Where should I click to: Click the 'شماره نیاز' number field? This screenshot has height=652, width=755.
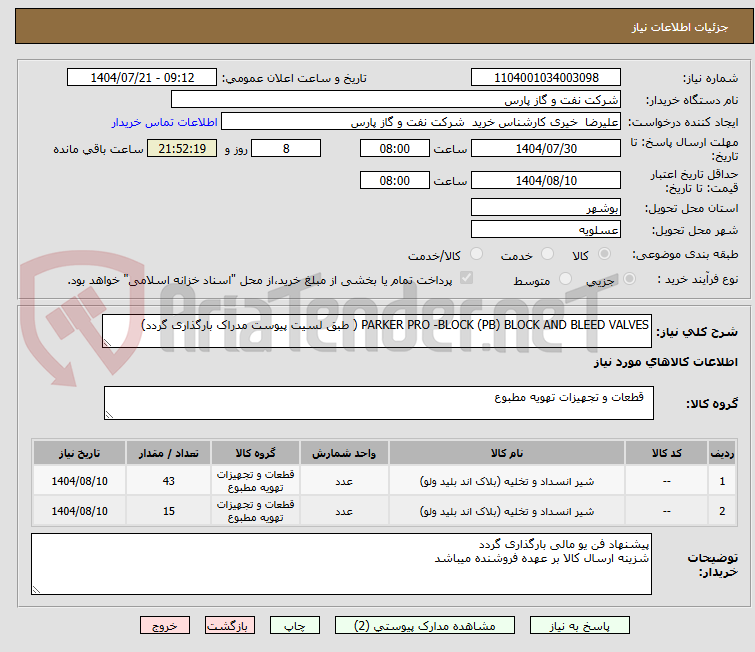pos(545,78)
